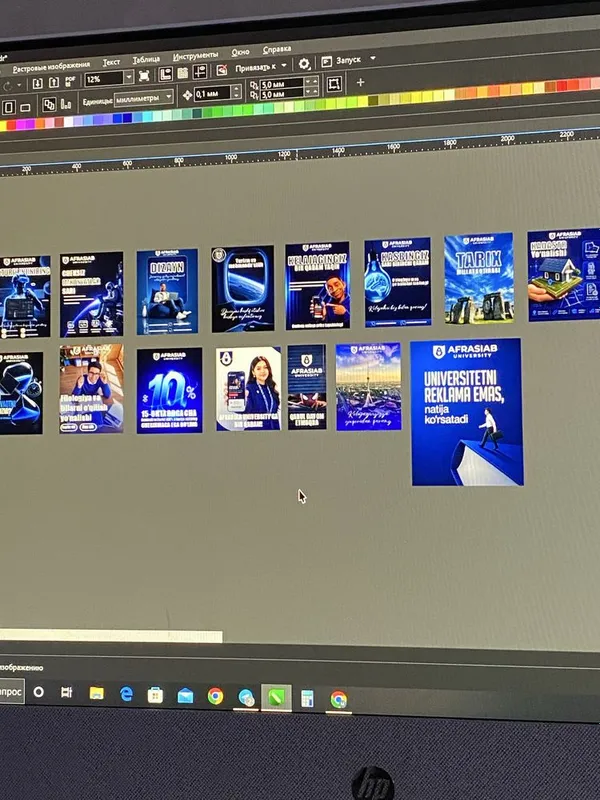Select the airplane window space poster

click(x=243, y=288)
